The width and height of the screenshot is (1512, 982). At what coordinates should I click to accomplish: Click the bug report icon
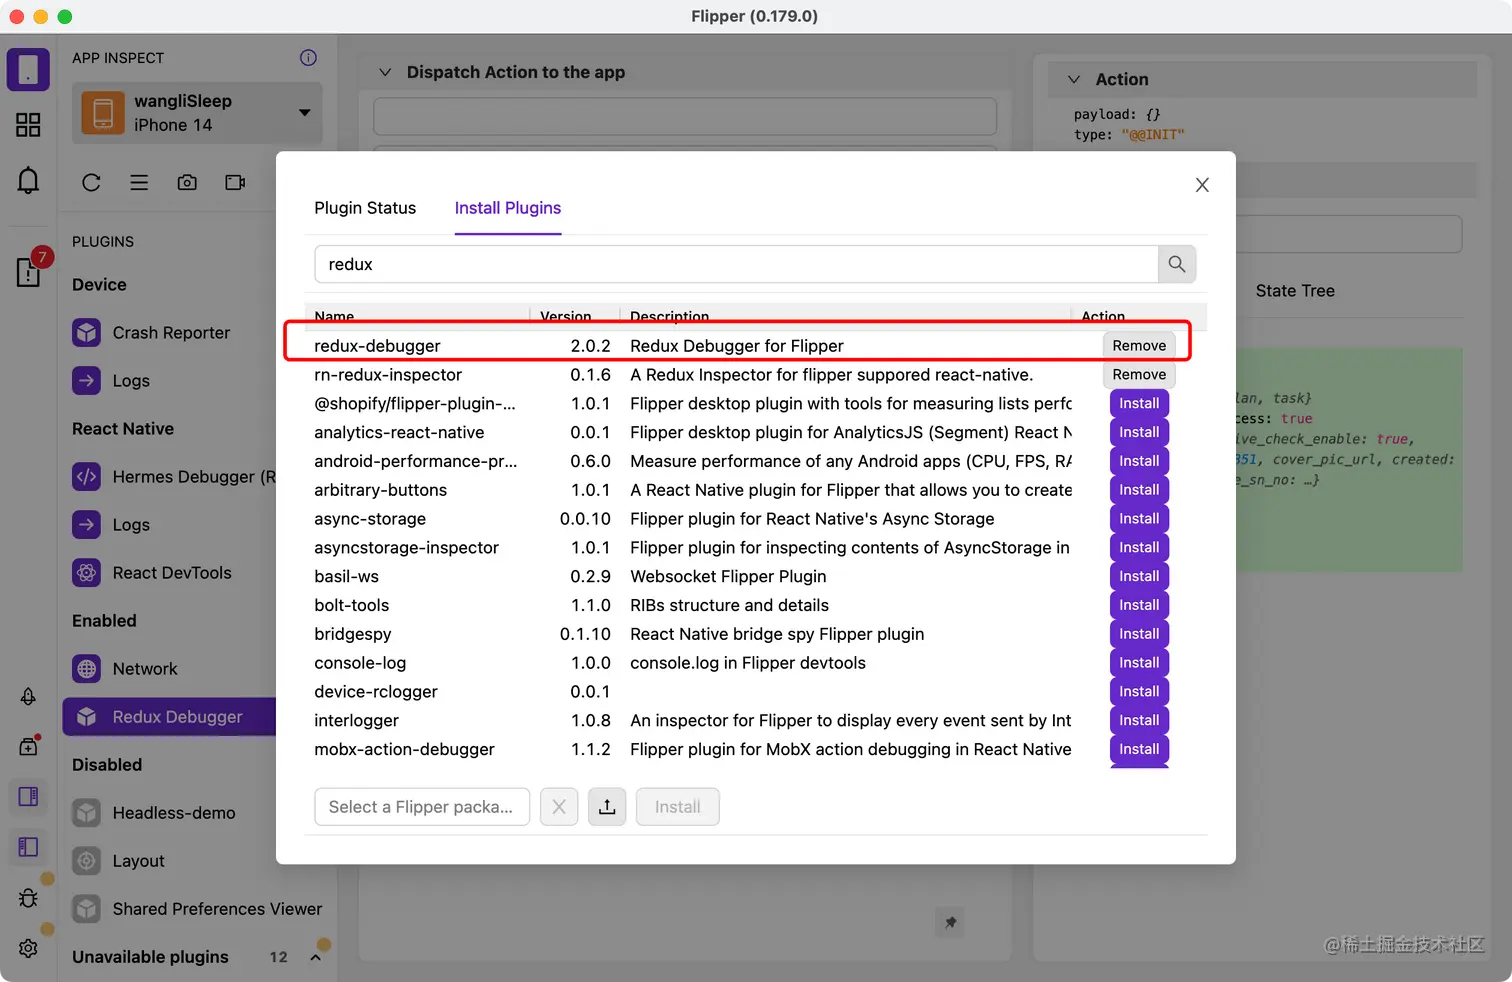[28, 898]
